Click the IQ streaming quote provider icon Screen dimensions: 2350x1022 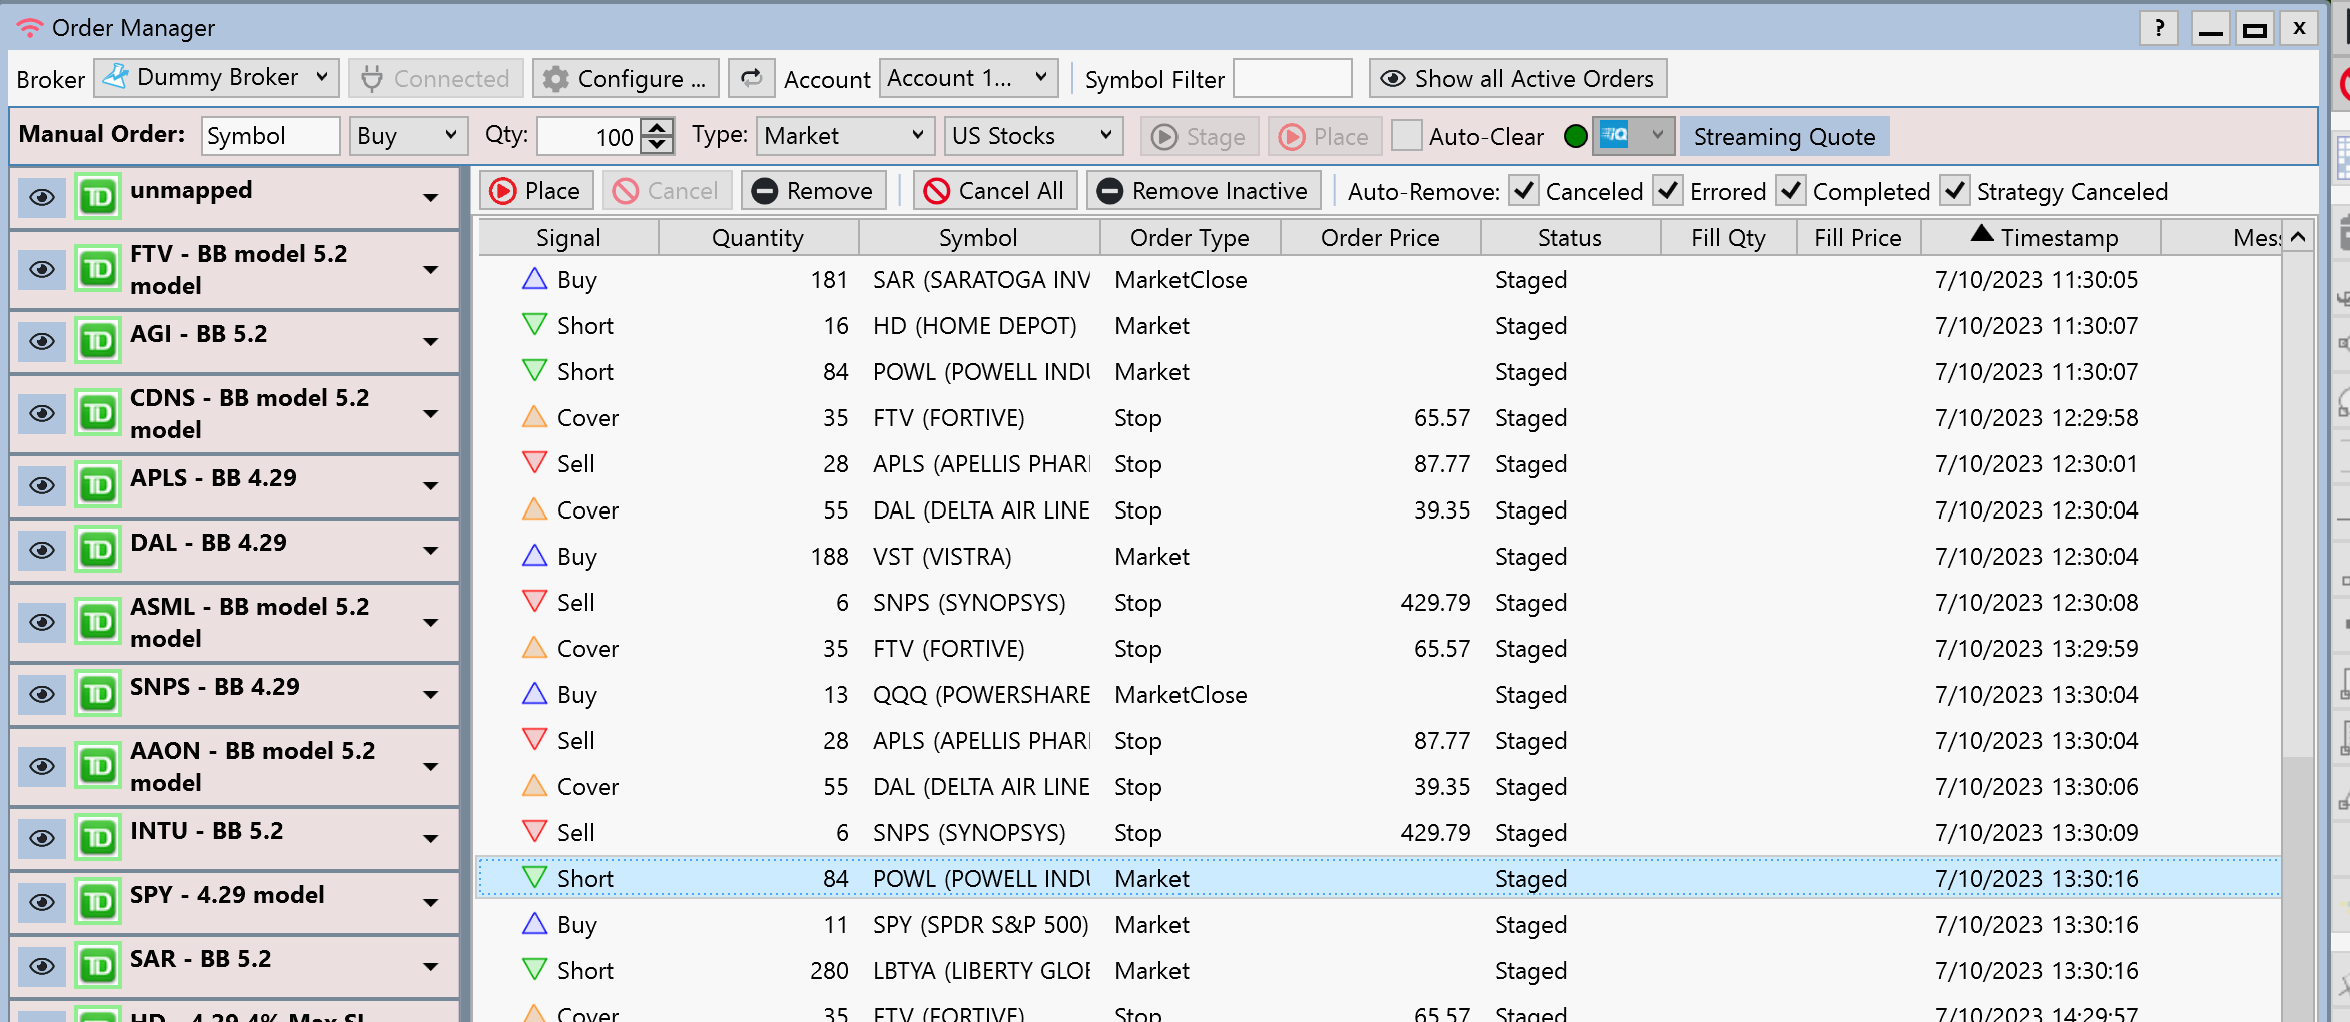[1615, 135]
